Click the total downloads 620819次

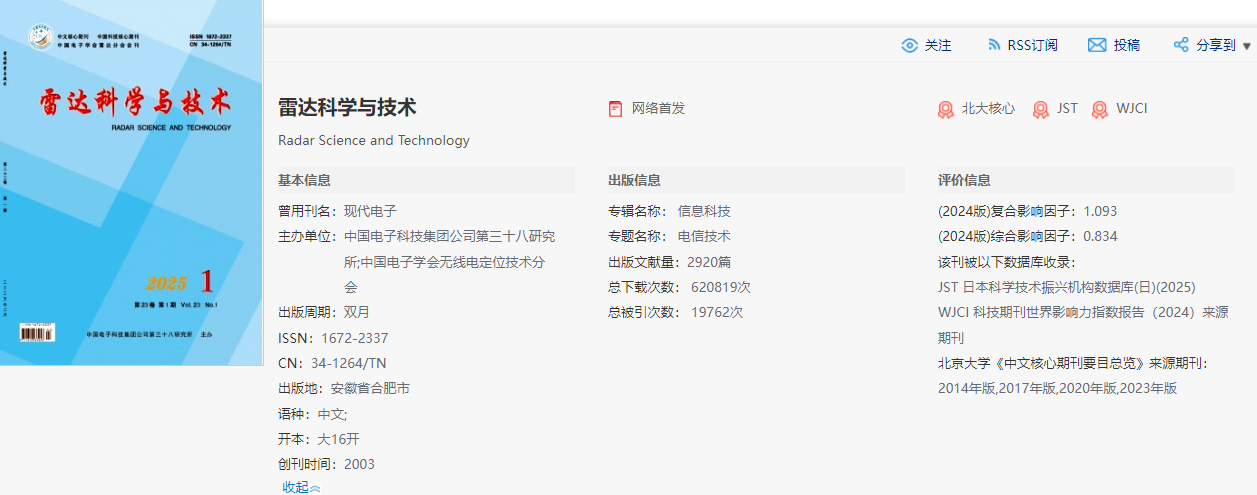tap(721, 287)
